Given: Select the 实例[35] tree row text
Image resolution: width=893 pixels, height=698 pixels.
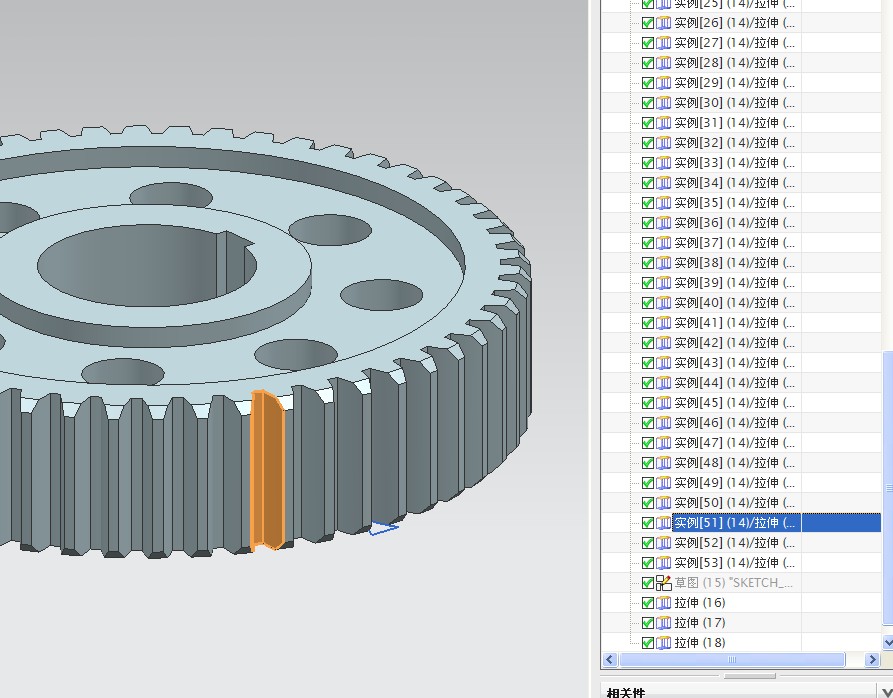Looking at the screenshot, I should (735, 203).
